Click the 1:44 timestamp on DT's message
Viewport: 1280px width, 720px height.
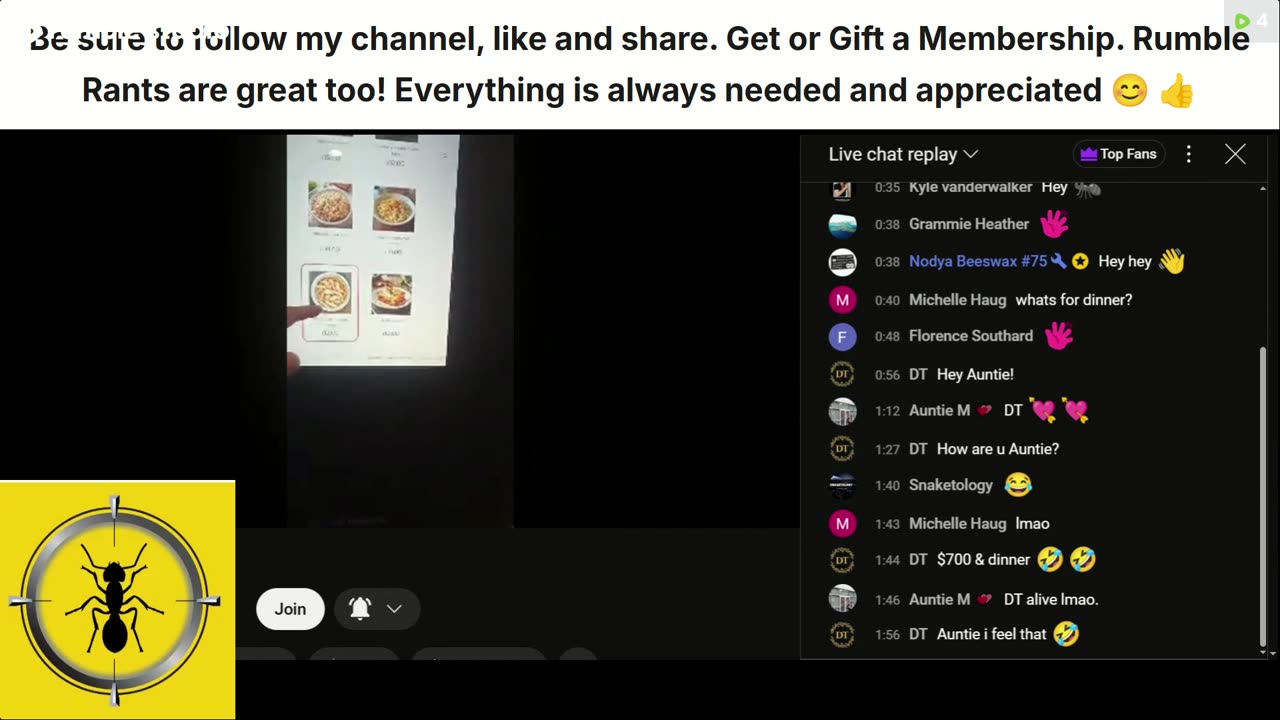tap(887, 560)
